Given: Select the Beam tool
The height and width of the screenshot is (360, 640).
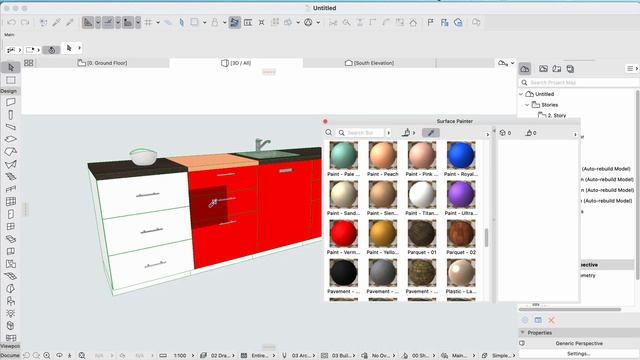Looking at the screenshot, I should click(11, 127).
